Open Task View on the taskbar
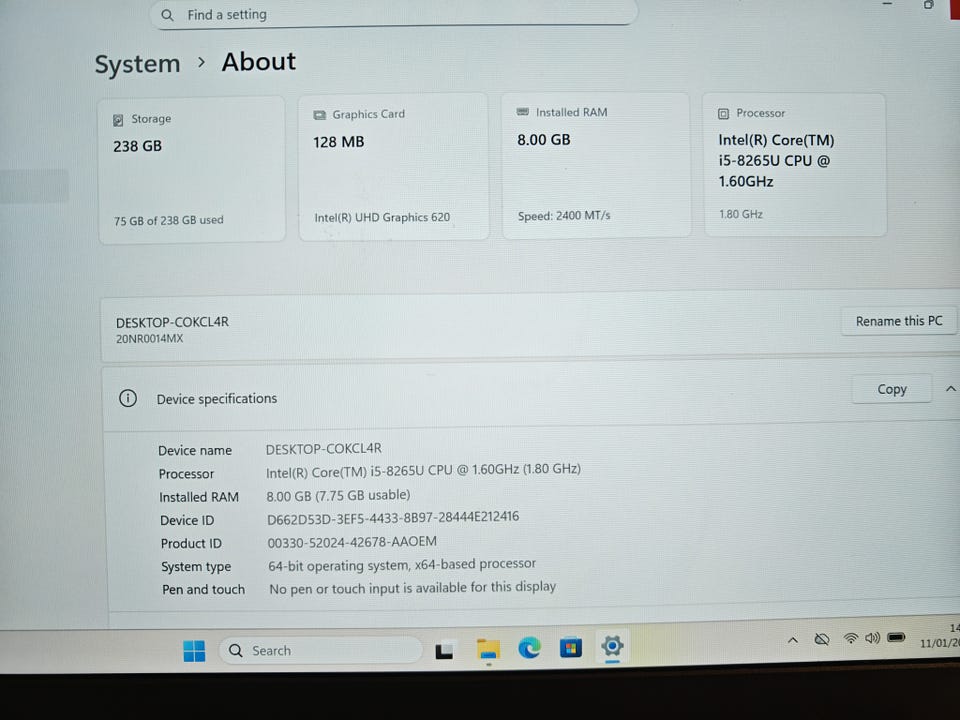Screen dimensions: 960x720 point(444,650)
